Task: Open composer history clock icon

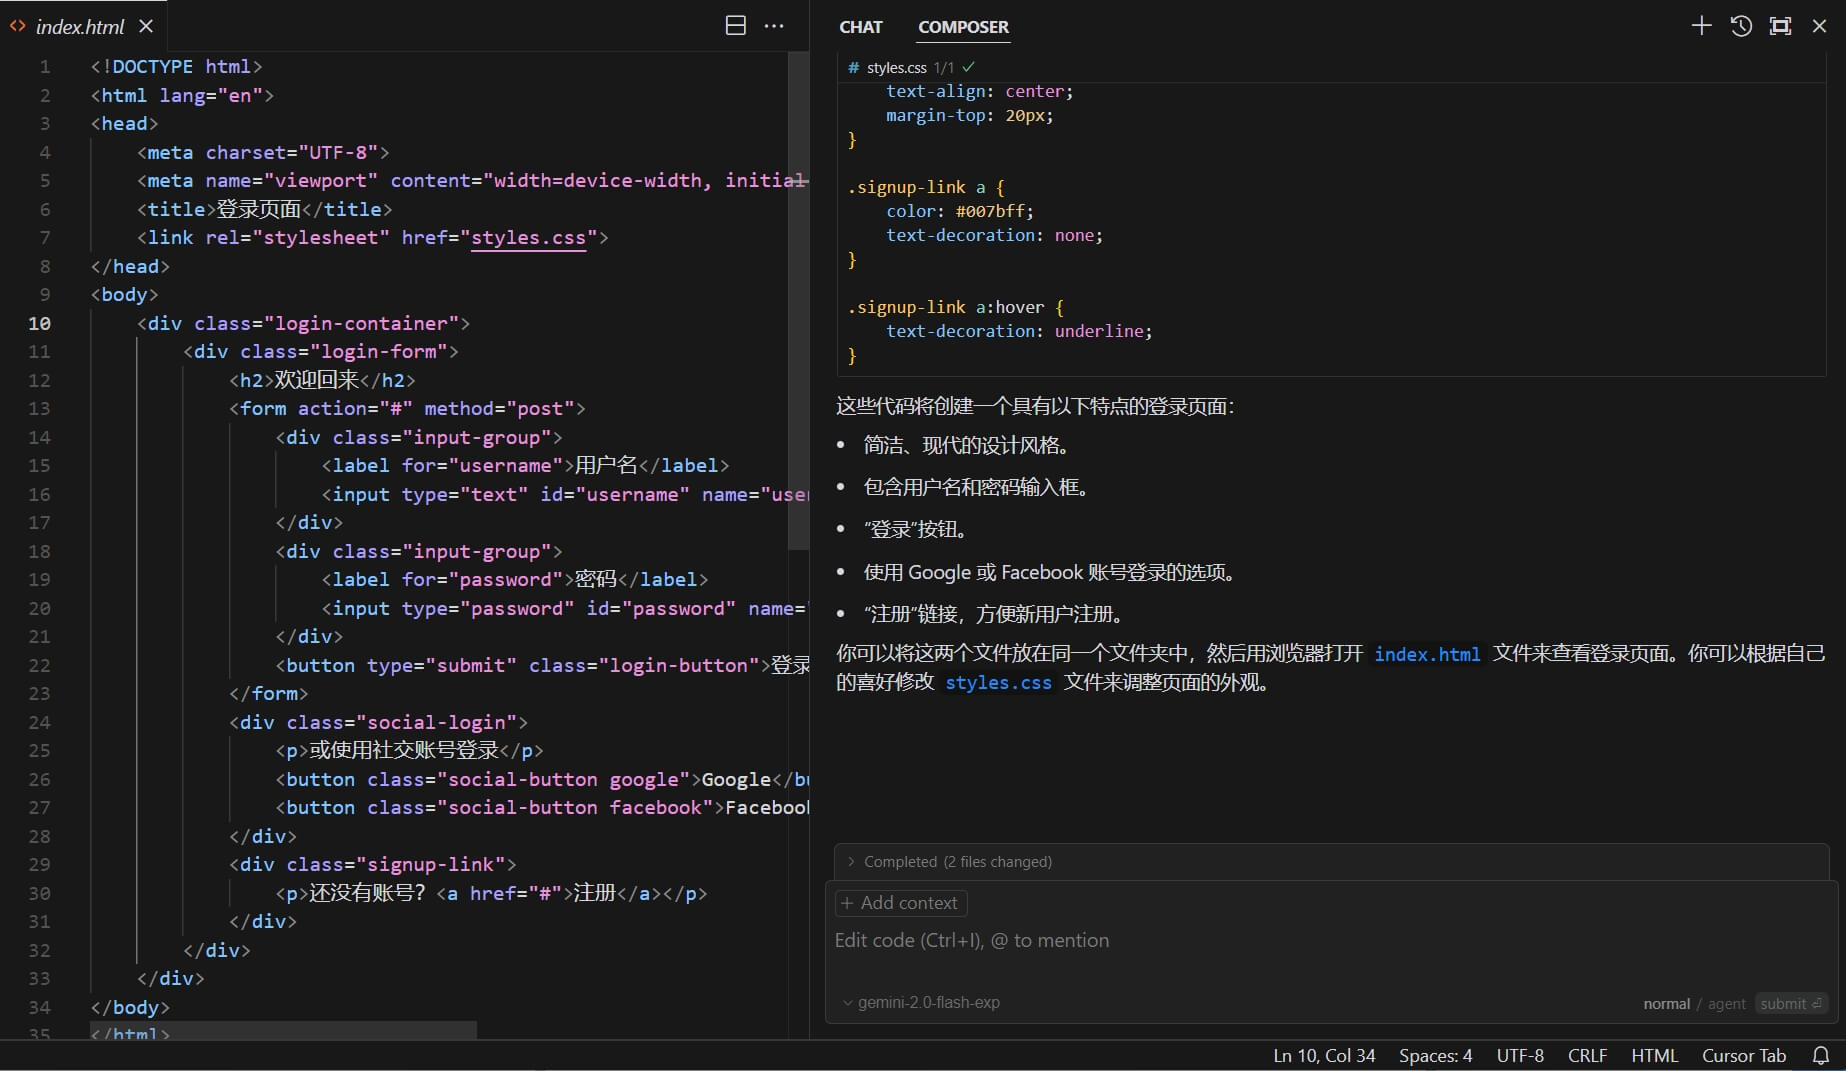Action: pos(1741,26)
